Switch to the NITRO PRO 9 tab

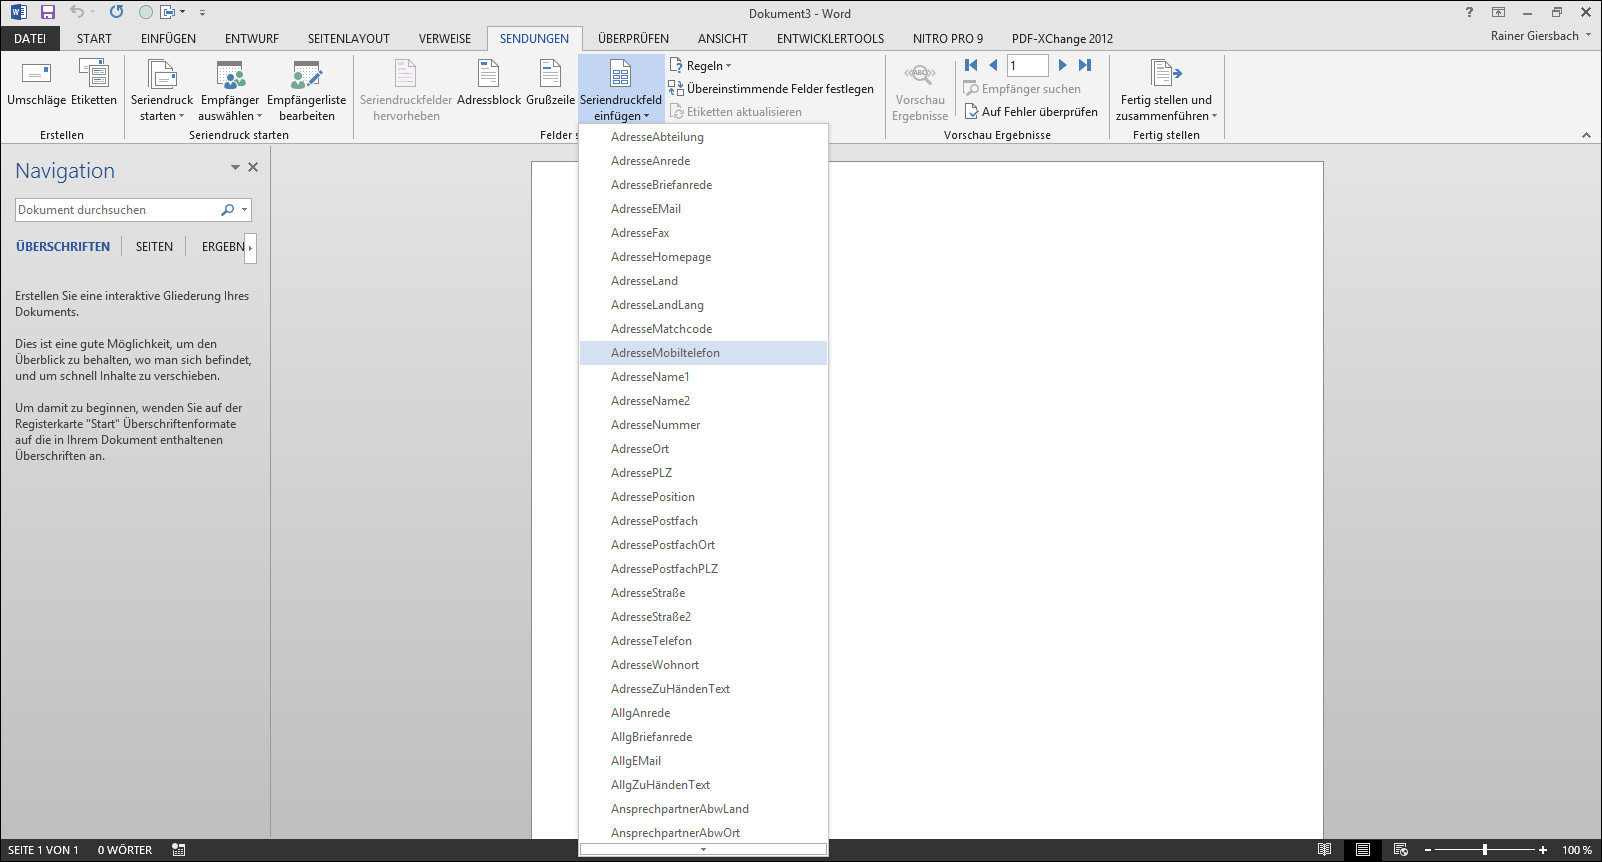click(x=948, y=39)
